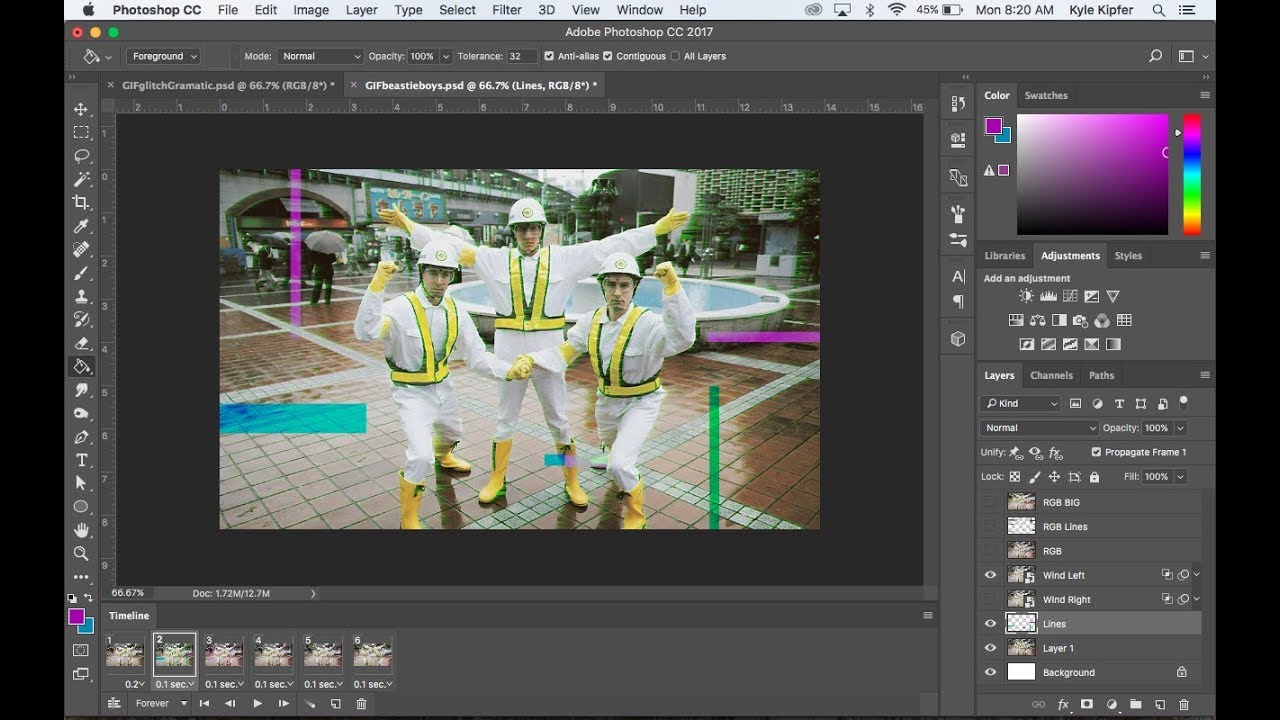This screenshot has width=1280, height=720.
Task: Click the foreground color swatch in toolbar
Action: click(76, 617)
